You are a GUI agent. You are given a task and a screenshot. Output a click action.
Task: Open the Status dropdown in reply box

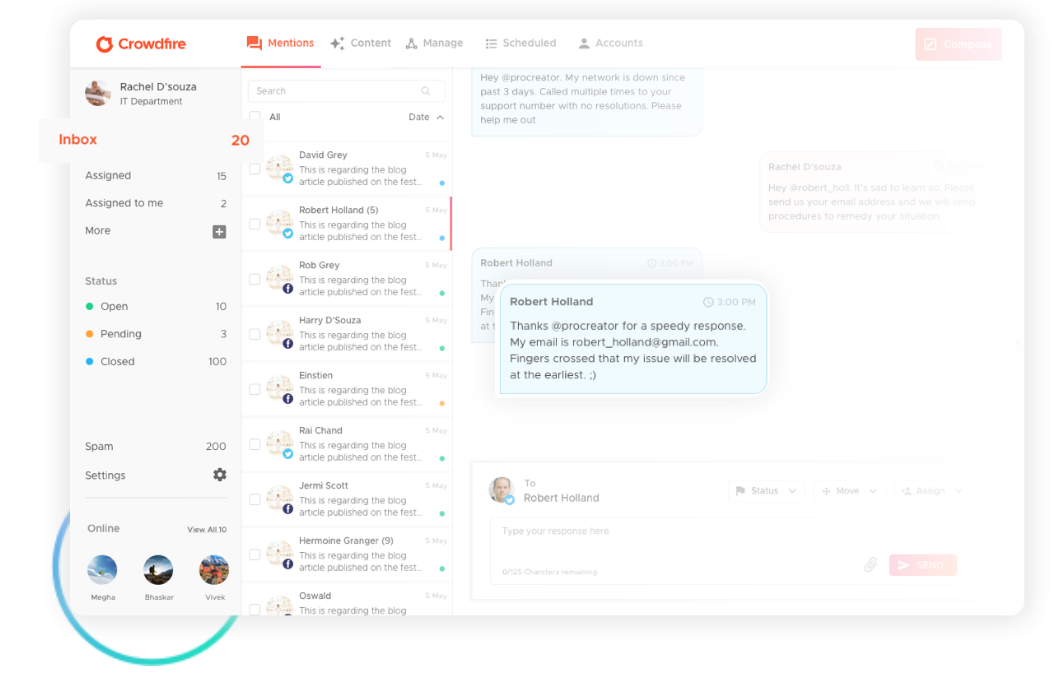[x=767, y=491]
